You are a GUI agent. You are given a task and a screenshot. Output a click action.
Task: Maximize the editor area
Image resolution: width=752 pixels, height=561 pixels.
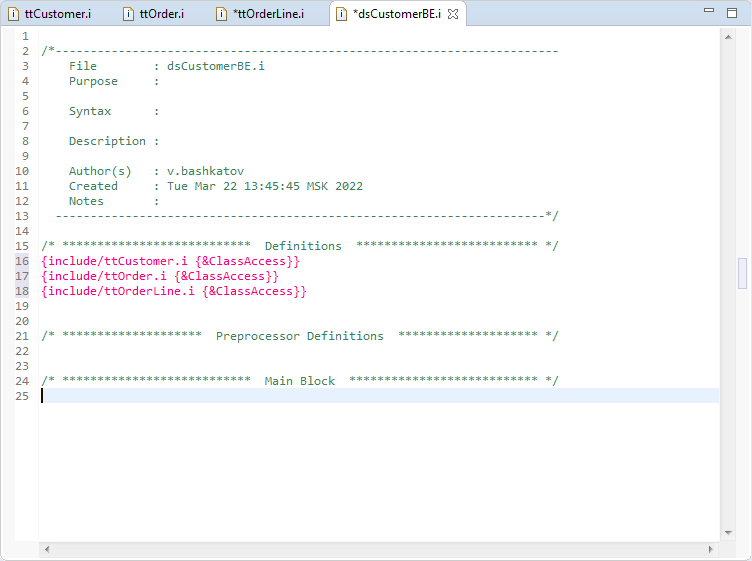coord(732,13)
